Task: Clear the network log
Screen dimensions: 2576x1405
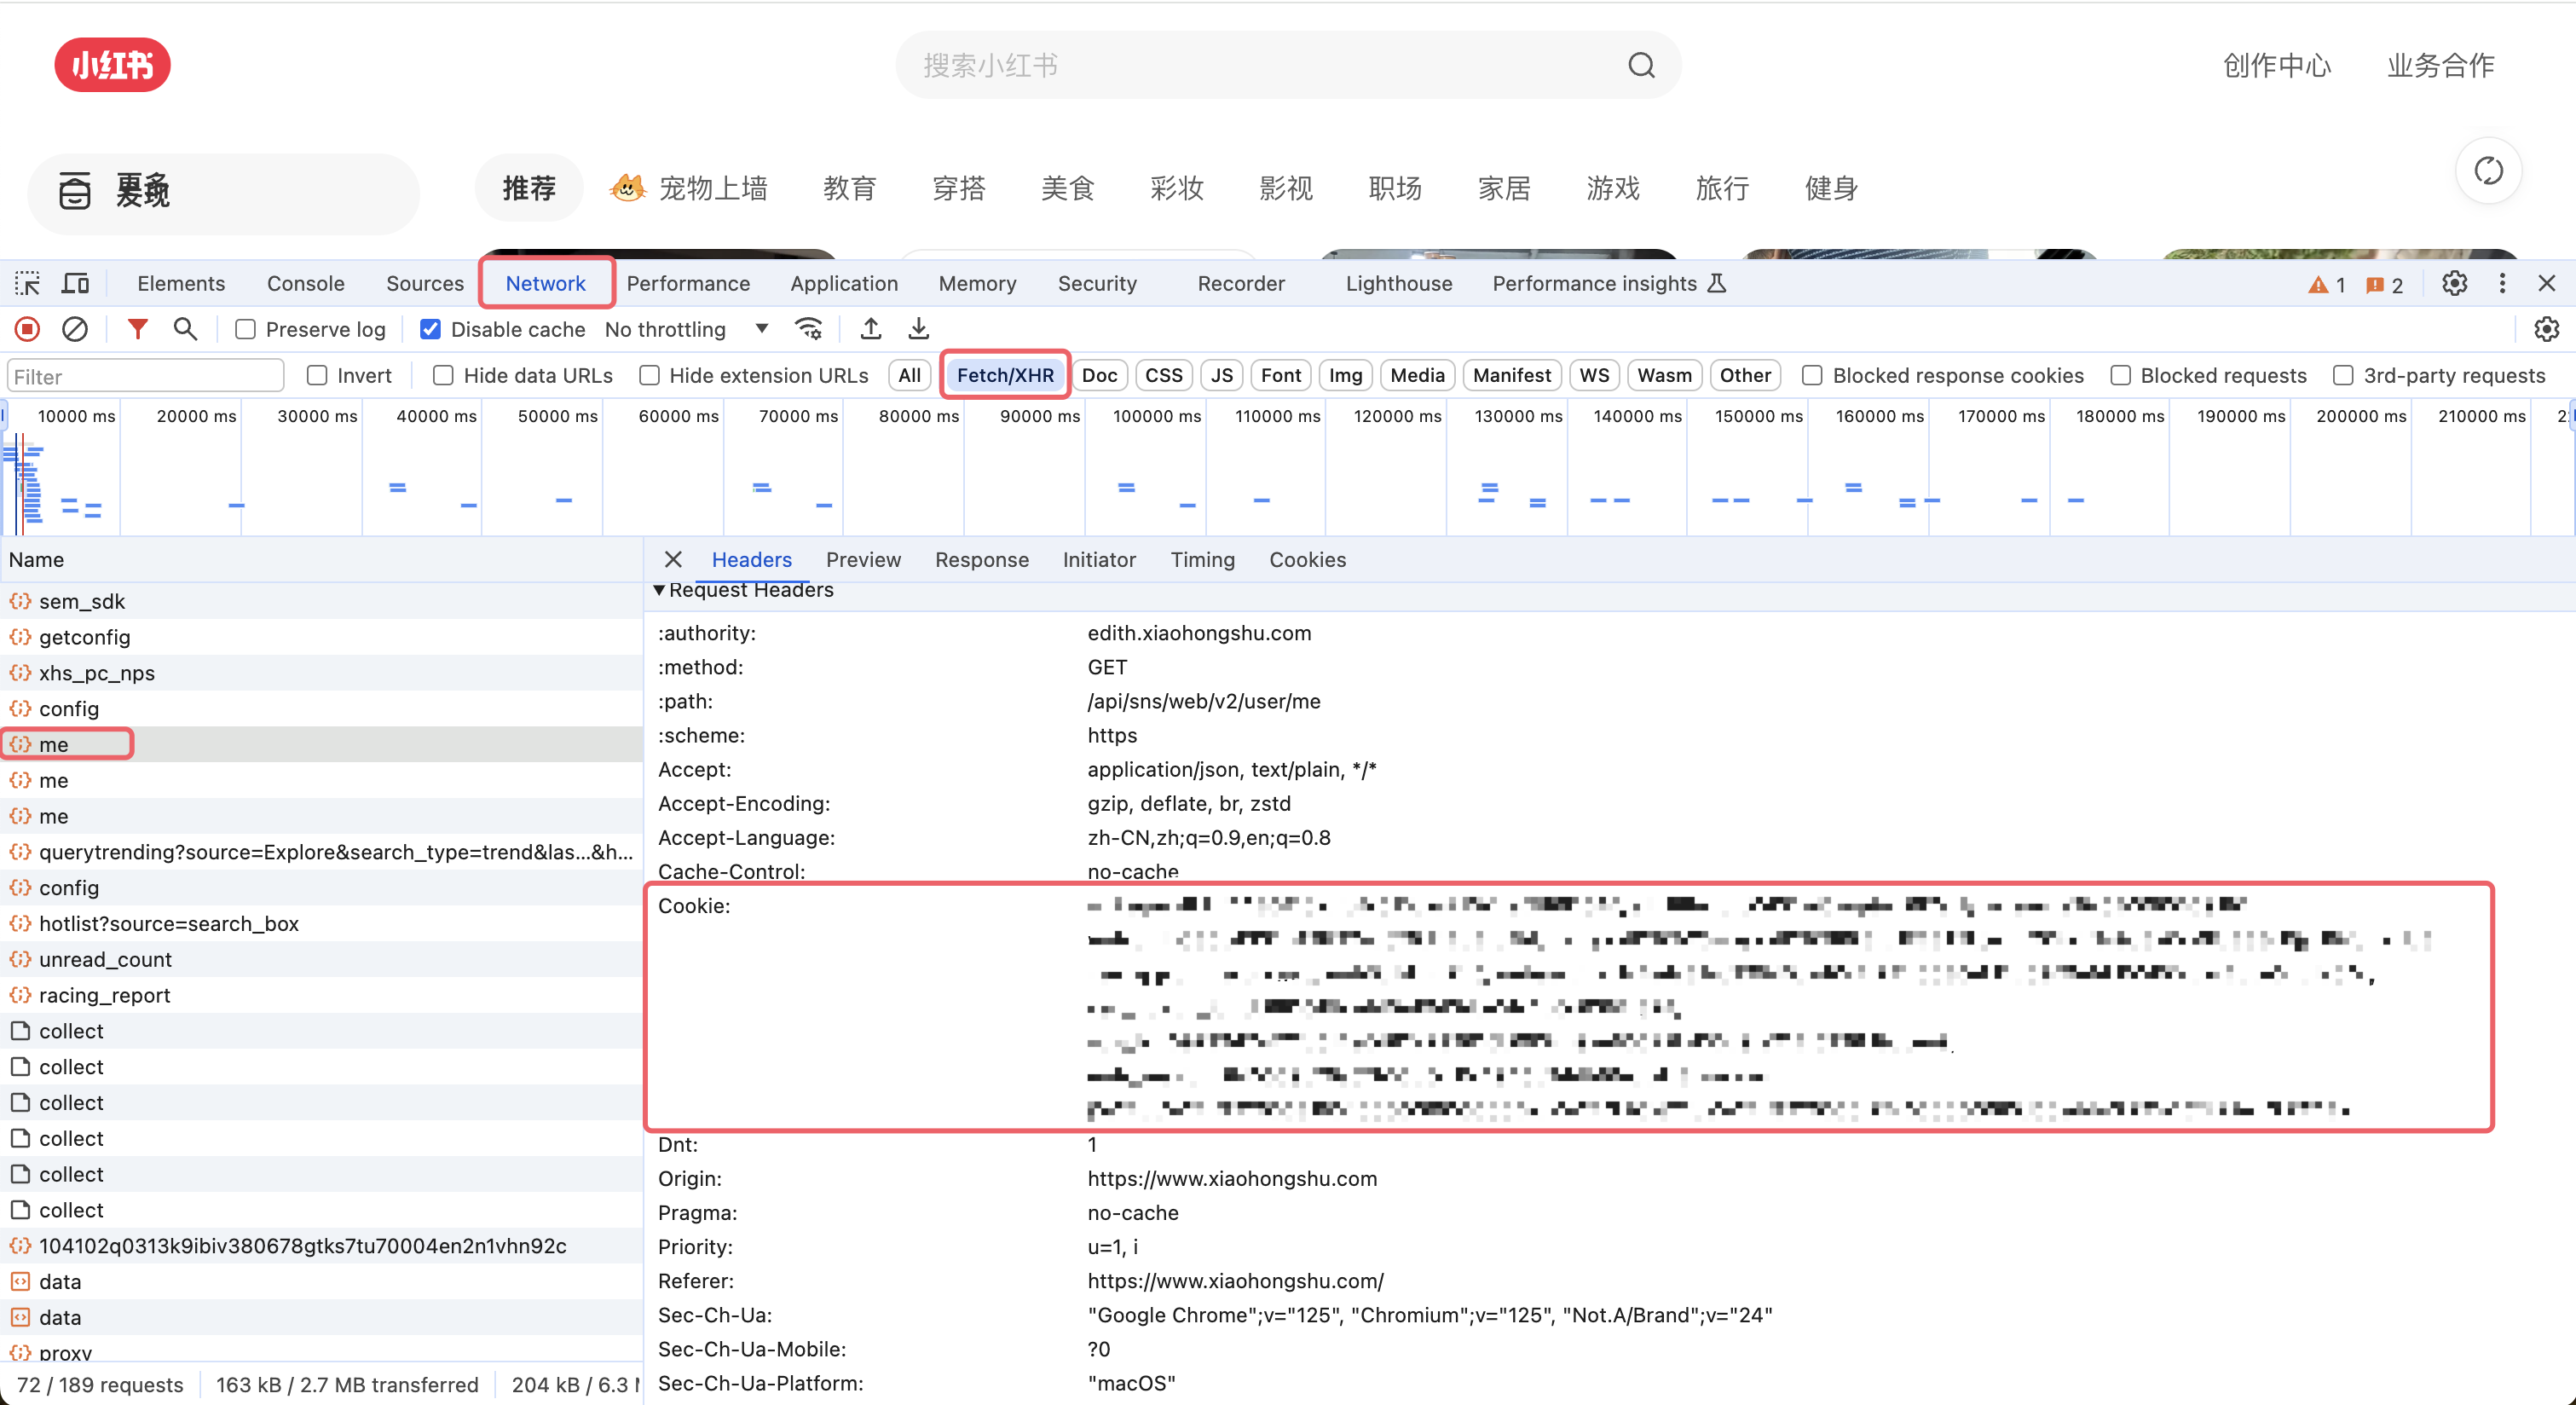Action: click(75, 329)
